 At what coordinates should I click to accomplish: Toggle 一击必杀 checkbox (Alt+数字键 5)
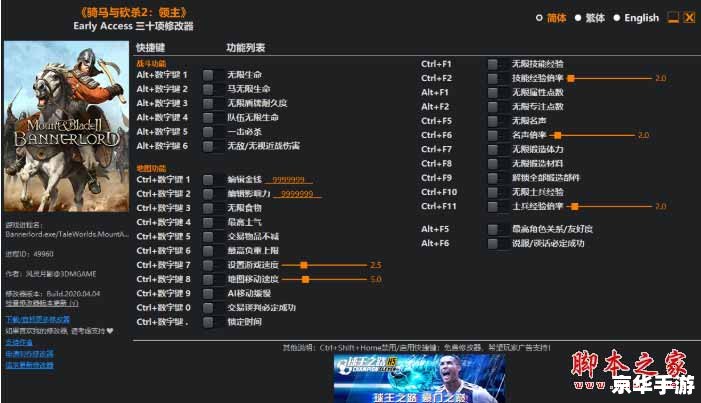pyautogui.click(x=208, y=132)
